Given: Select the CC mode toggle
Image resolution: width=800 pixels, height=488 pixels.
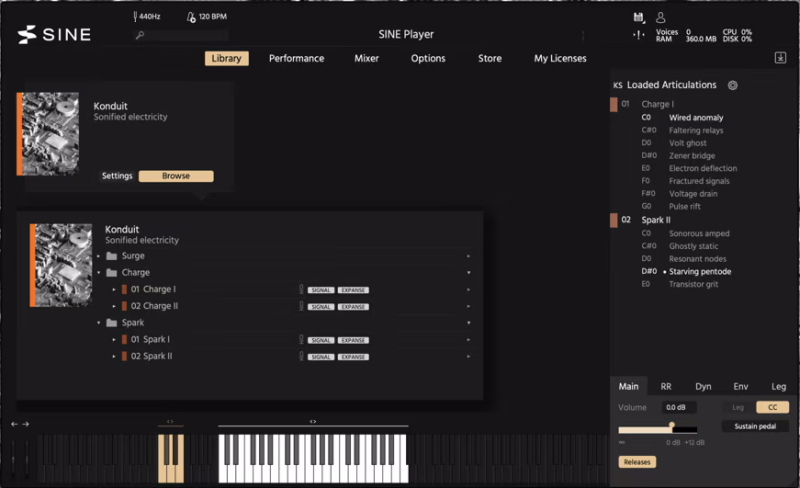Looking at the screenshot, I should (772, 407).
